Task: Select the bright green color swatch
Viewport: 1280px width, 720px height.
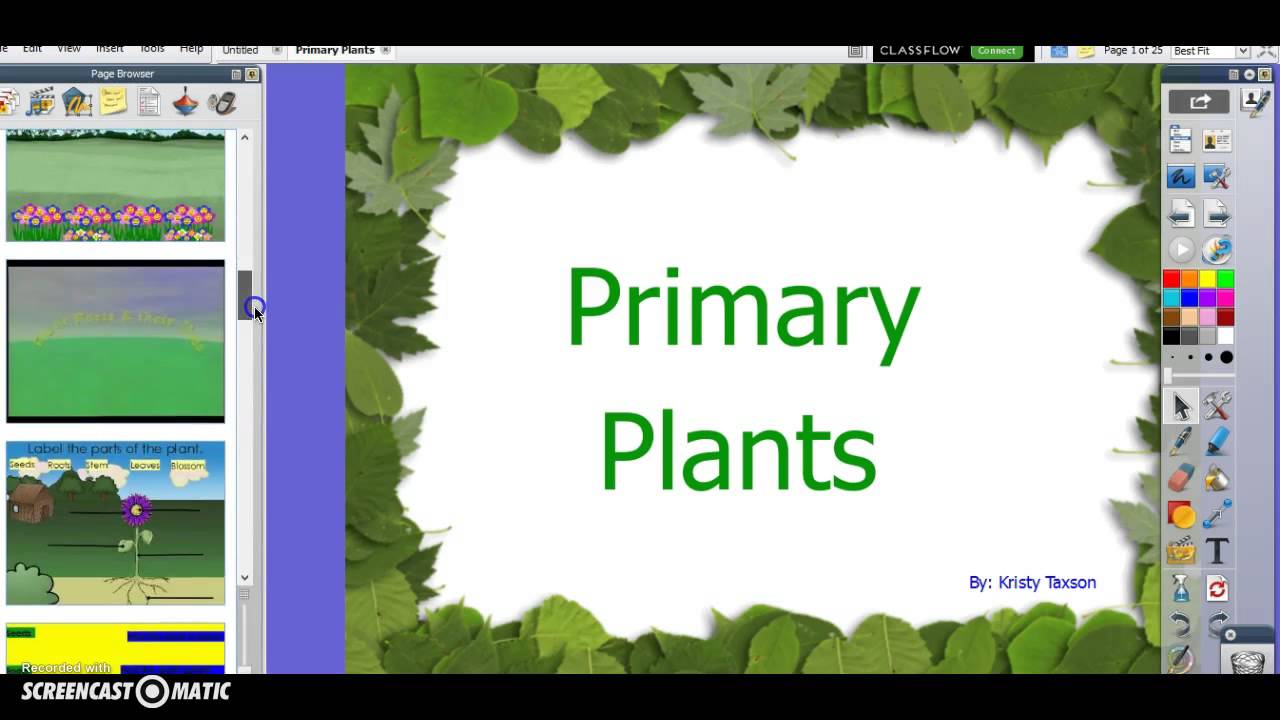Action: pyautogui.click(x=1225, y=279)
